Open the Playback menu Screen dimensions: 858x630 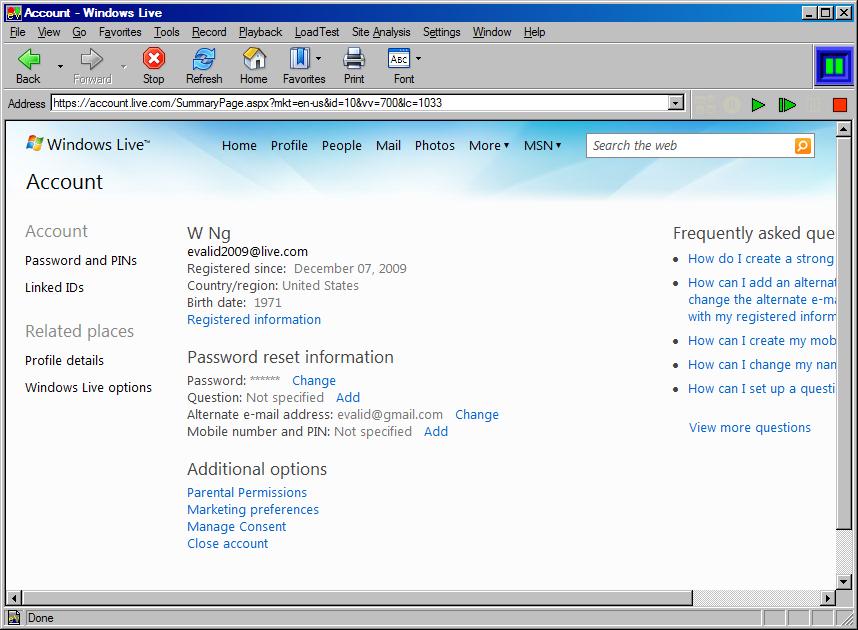[260, 32]
